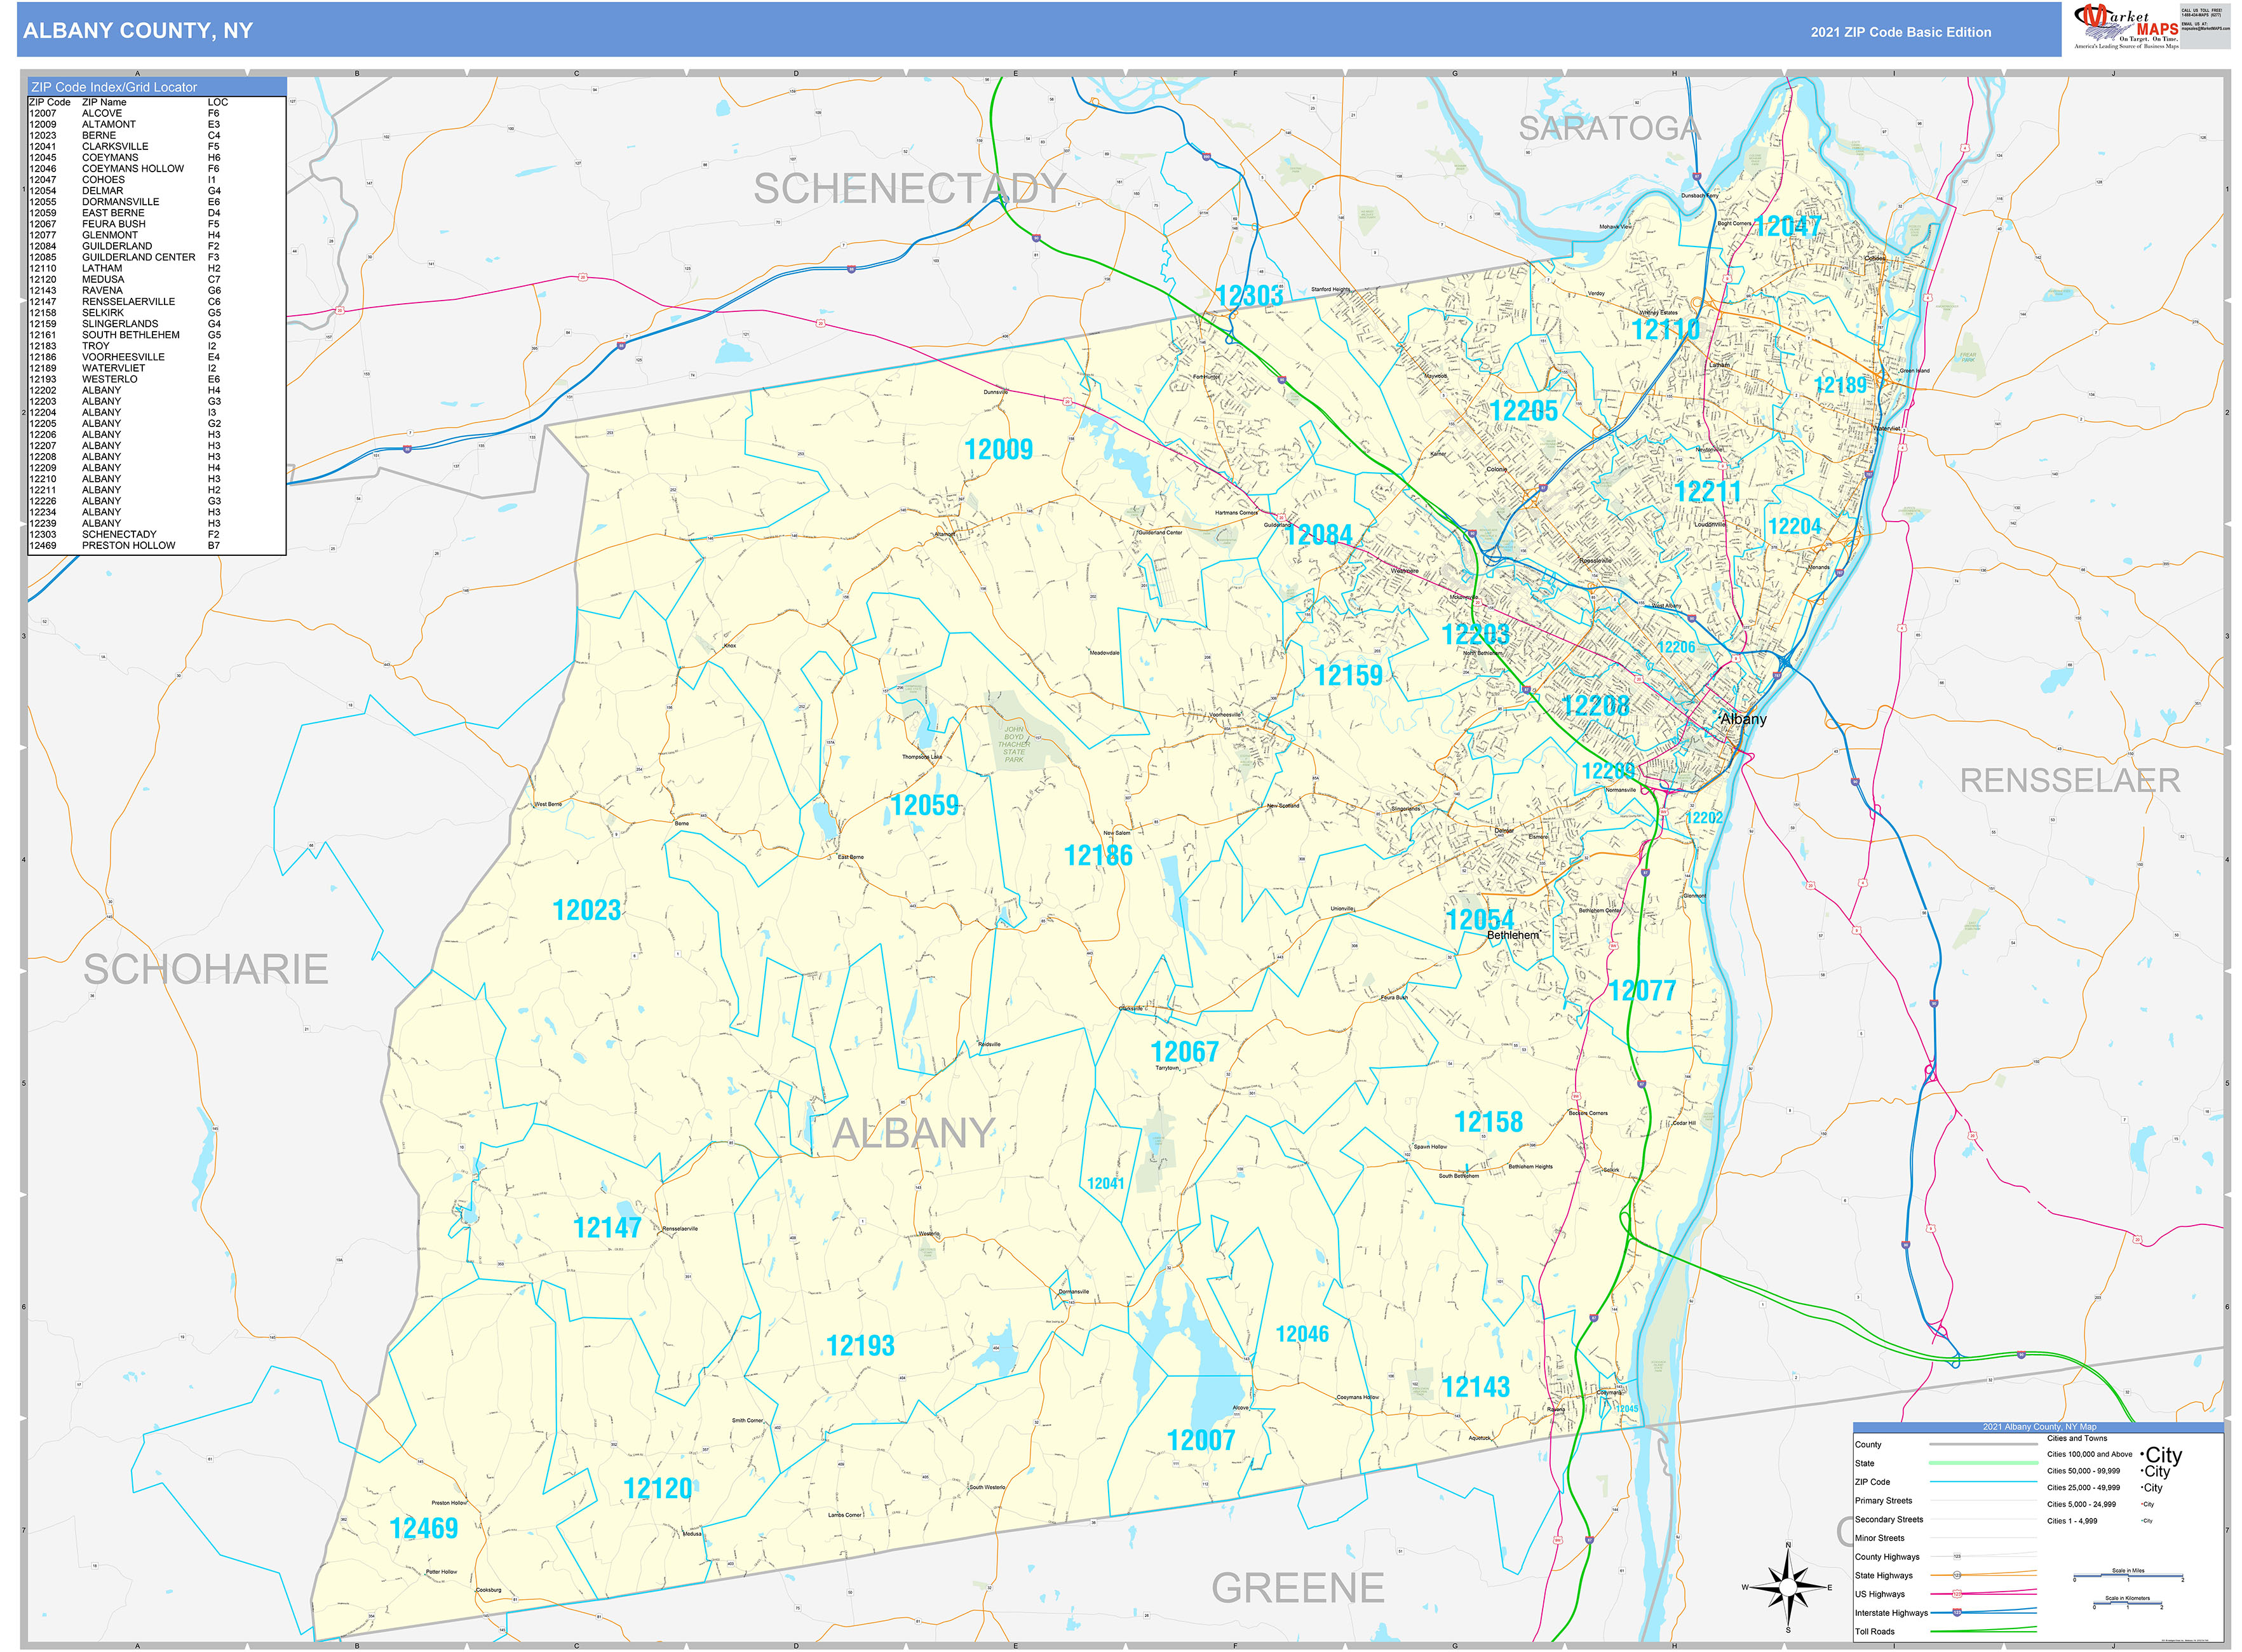Click the ZIP label 12059 on the map
2242x1652 pixels.
click(924, 806)
